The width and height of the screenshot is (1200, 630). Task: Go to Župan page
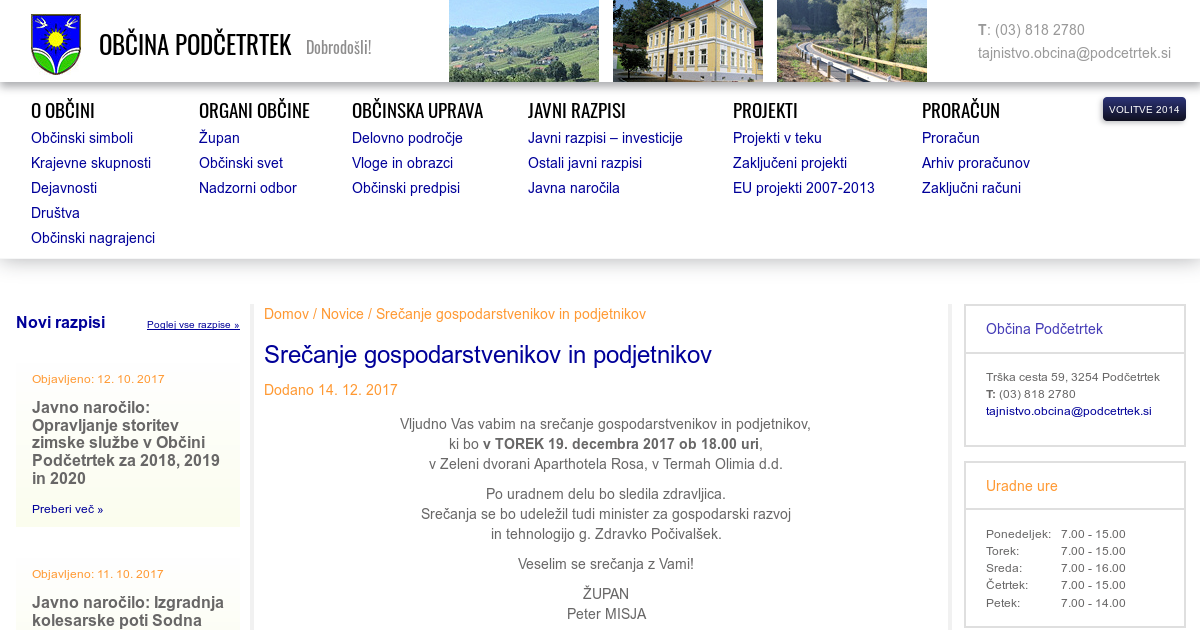click(x=219, y=138)
